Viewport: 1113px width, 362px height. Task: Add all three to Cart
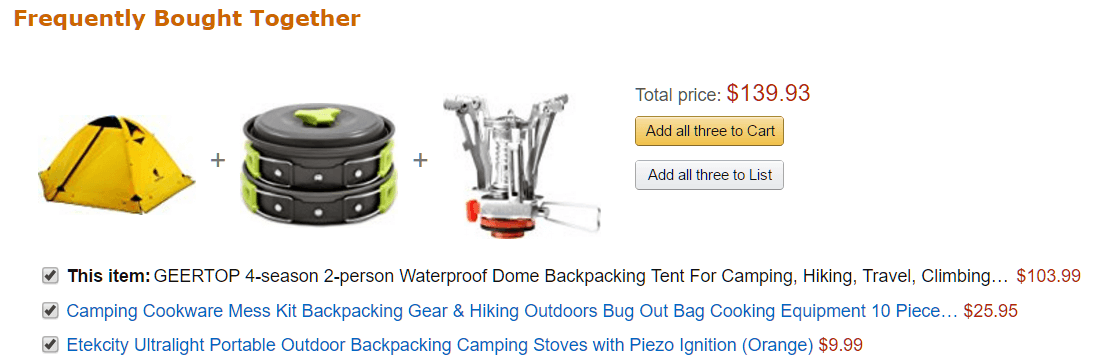709,131
